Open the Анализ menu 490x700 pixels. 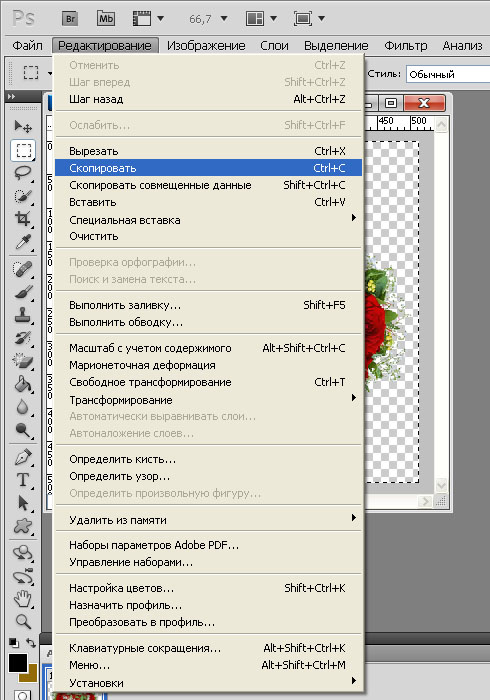click(462, 46)
